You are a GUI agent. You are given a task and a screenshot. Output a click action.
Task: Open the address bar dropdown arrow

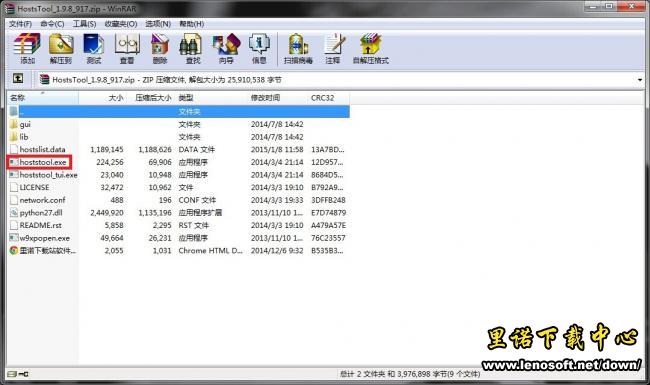(640, 80)
